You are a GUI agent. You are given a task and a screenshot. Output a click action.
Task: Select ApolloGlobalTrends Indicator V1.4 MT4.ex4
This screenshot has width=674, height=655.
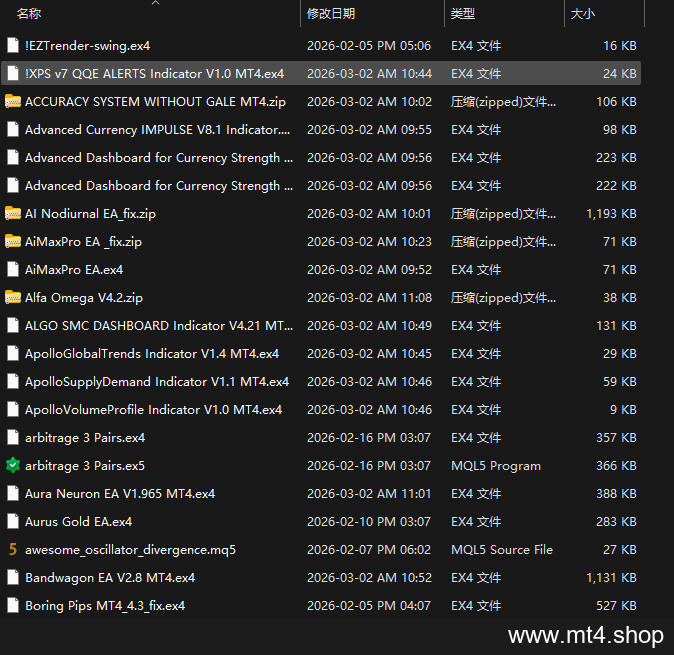click(x=152, y=353)
